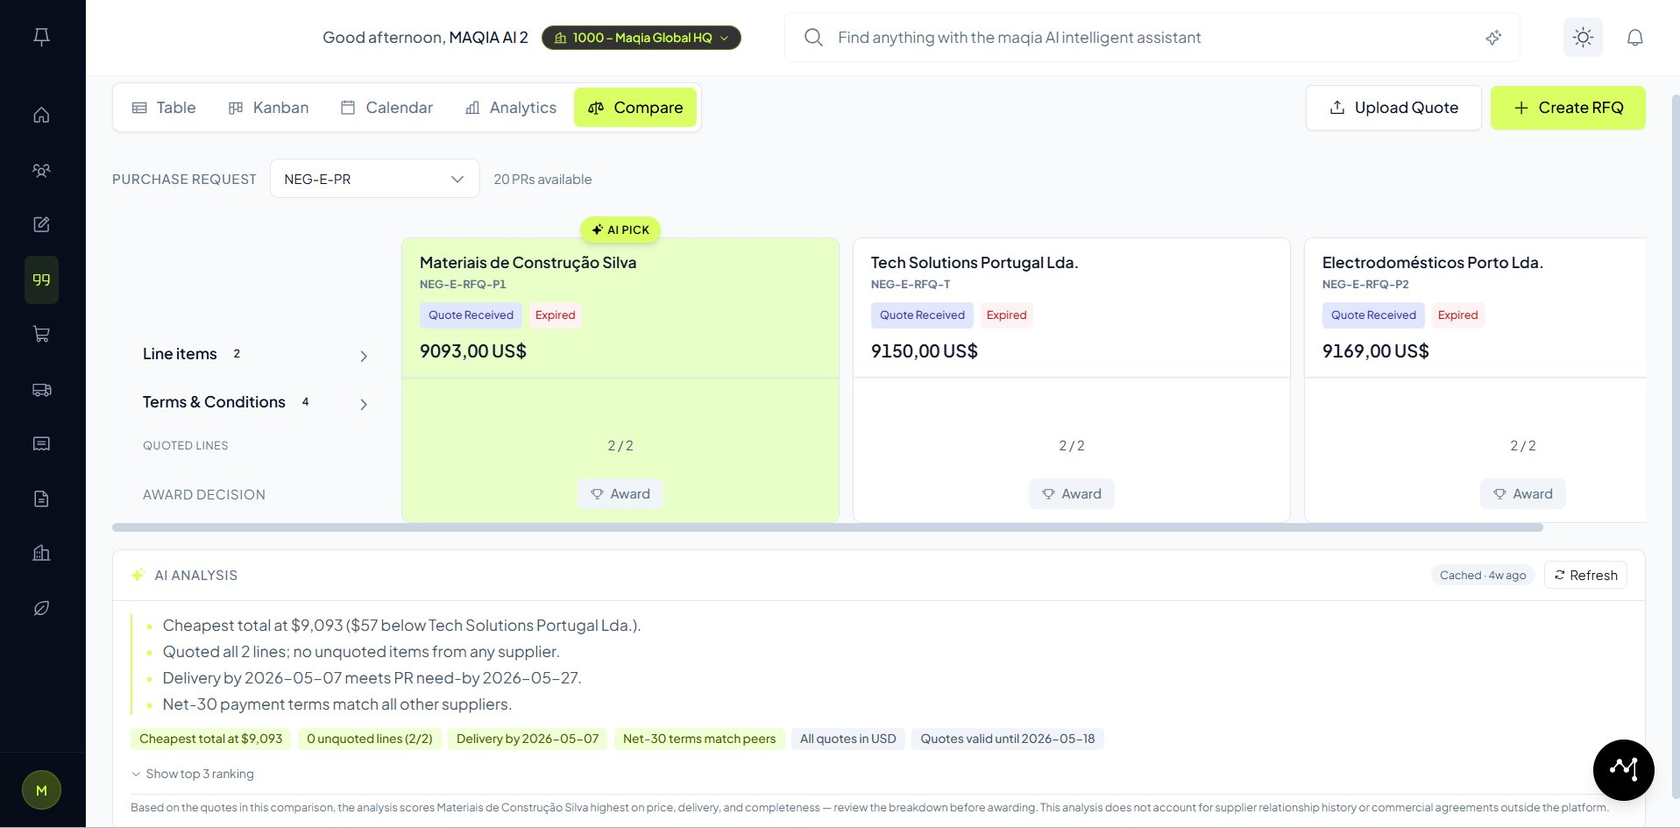This screenshot has width=1680, height=828.
Task: Open the 1000 - Maqia Global HQ selector
Action: 641,37
